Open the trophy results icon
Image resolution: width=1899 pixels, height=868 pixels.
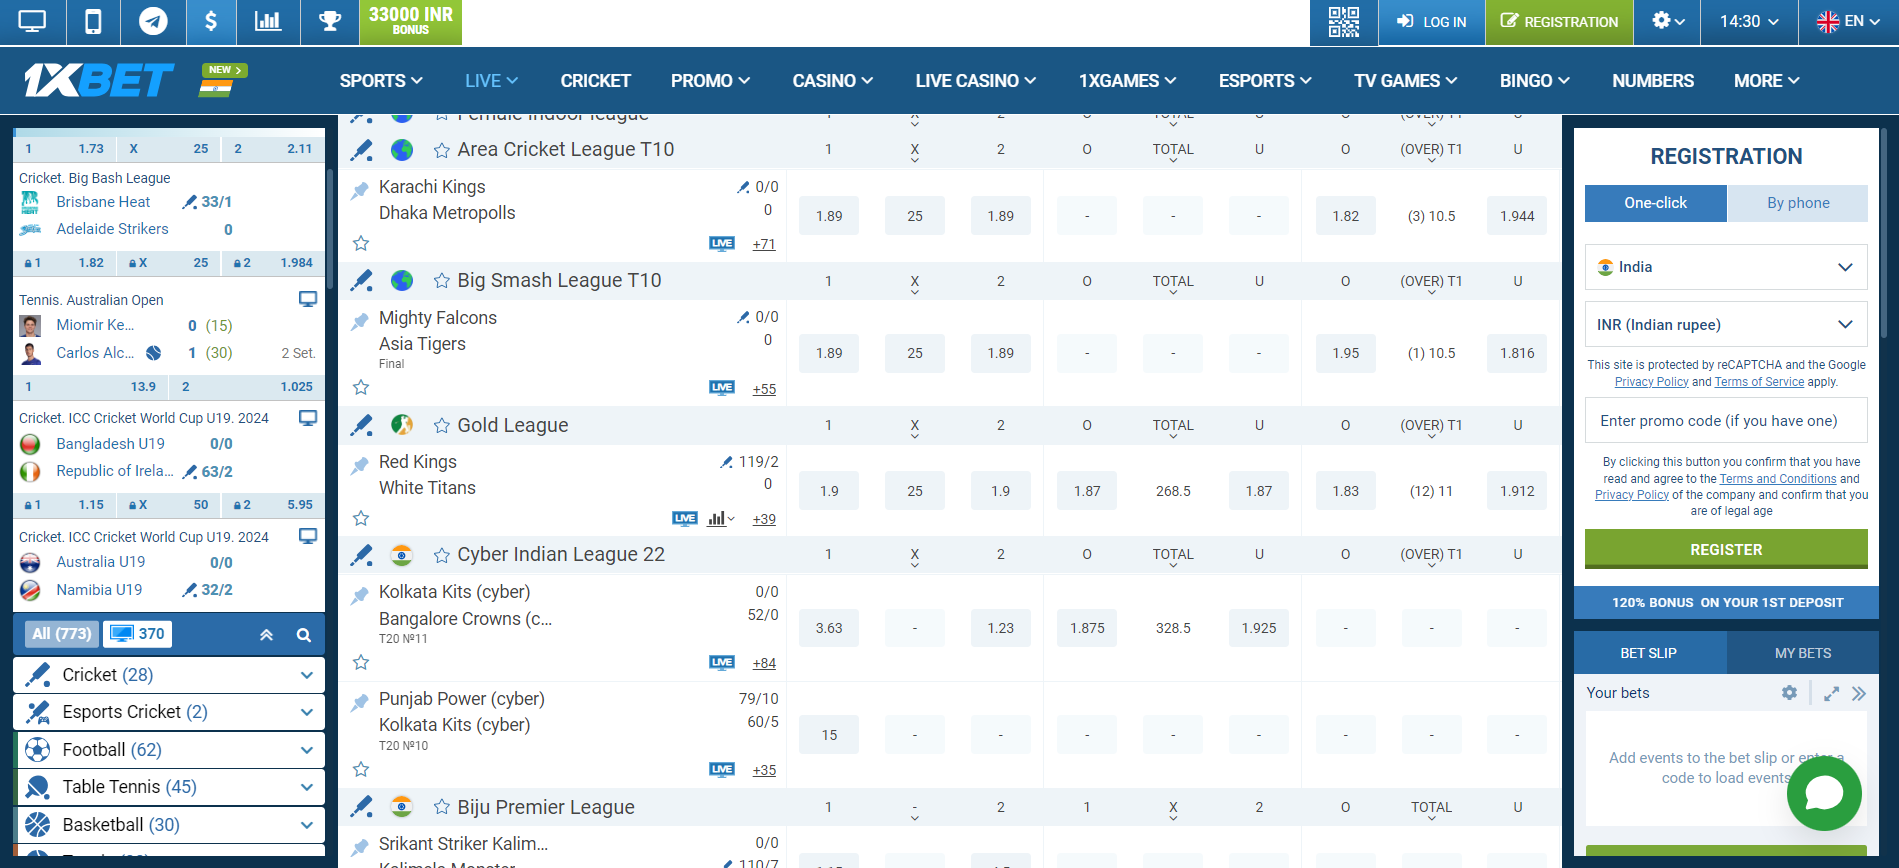click(330, 21)
